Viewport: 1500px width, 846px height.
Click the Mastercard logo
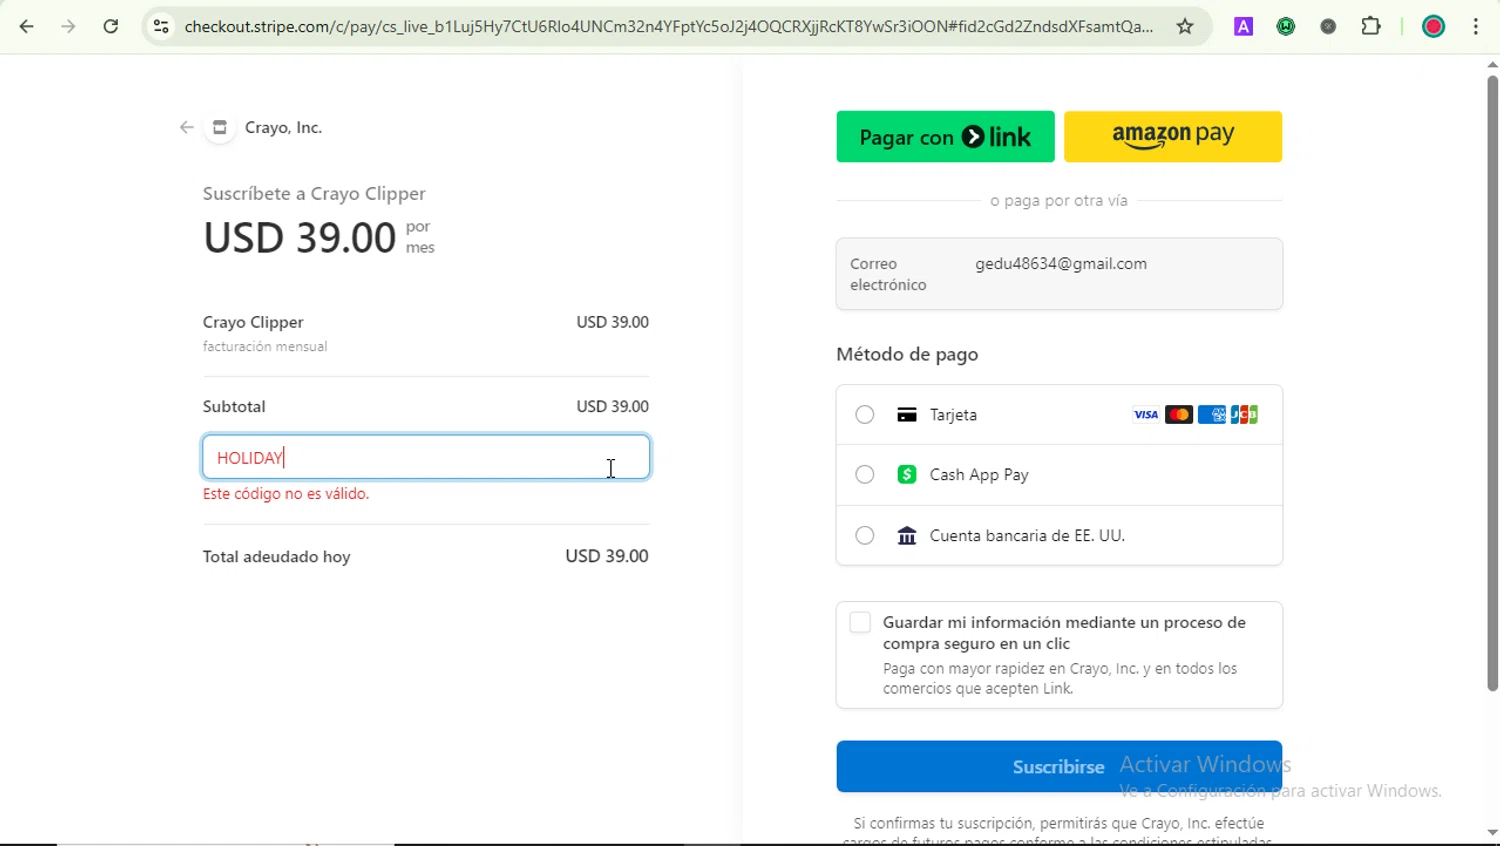click(1179, 415)
